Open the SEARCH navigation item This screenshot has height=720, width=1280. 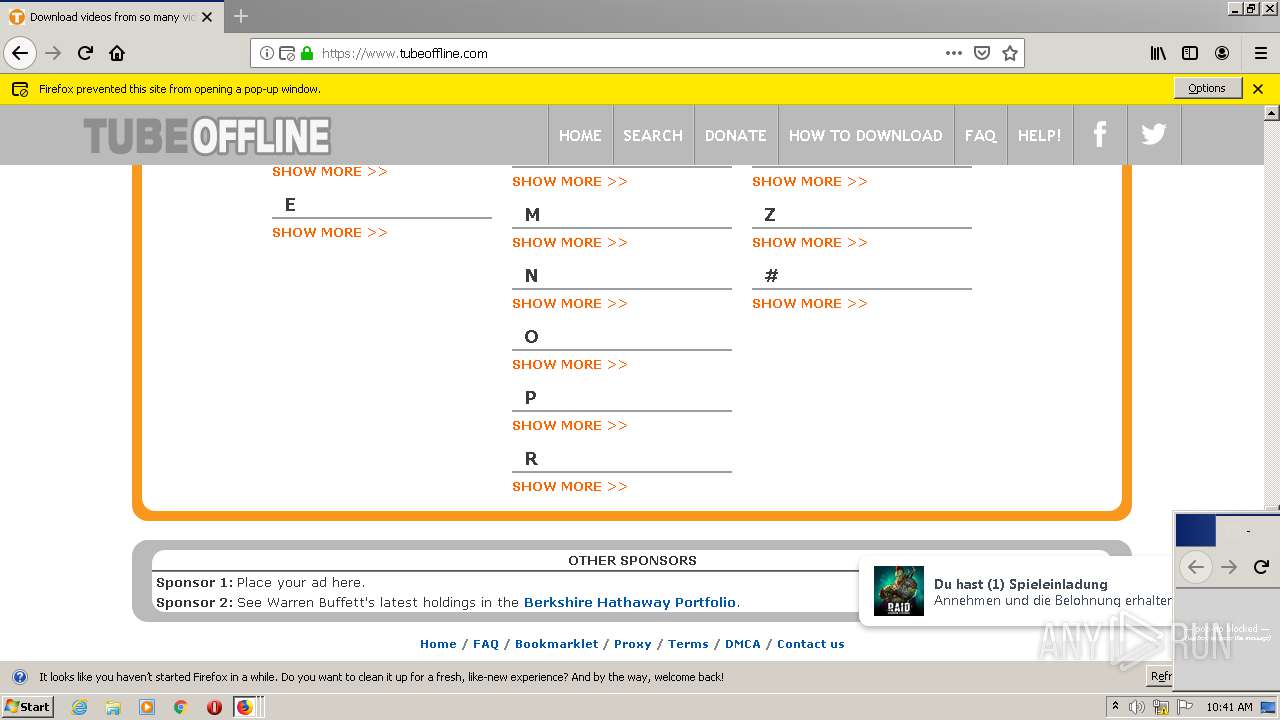653,135
